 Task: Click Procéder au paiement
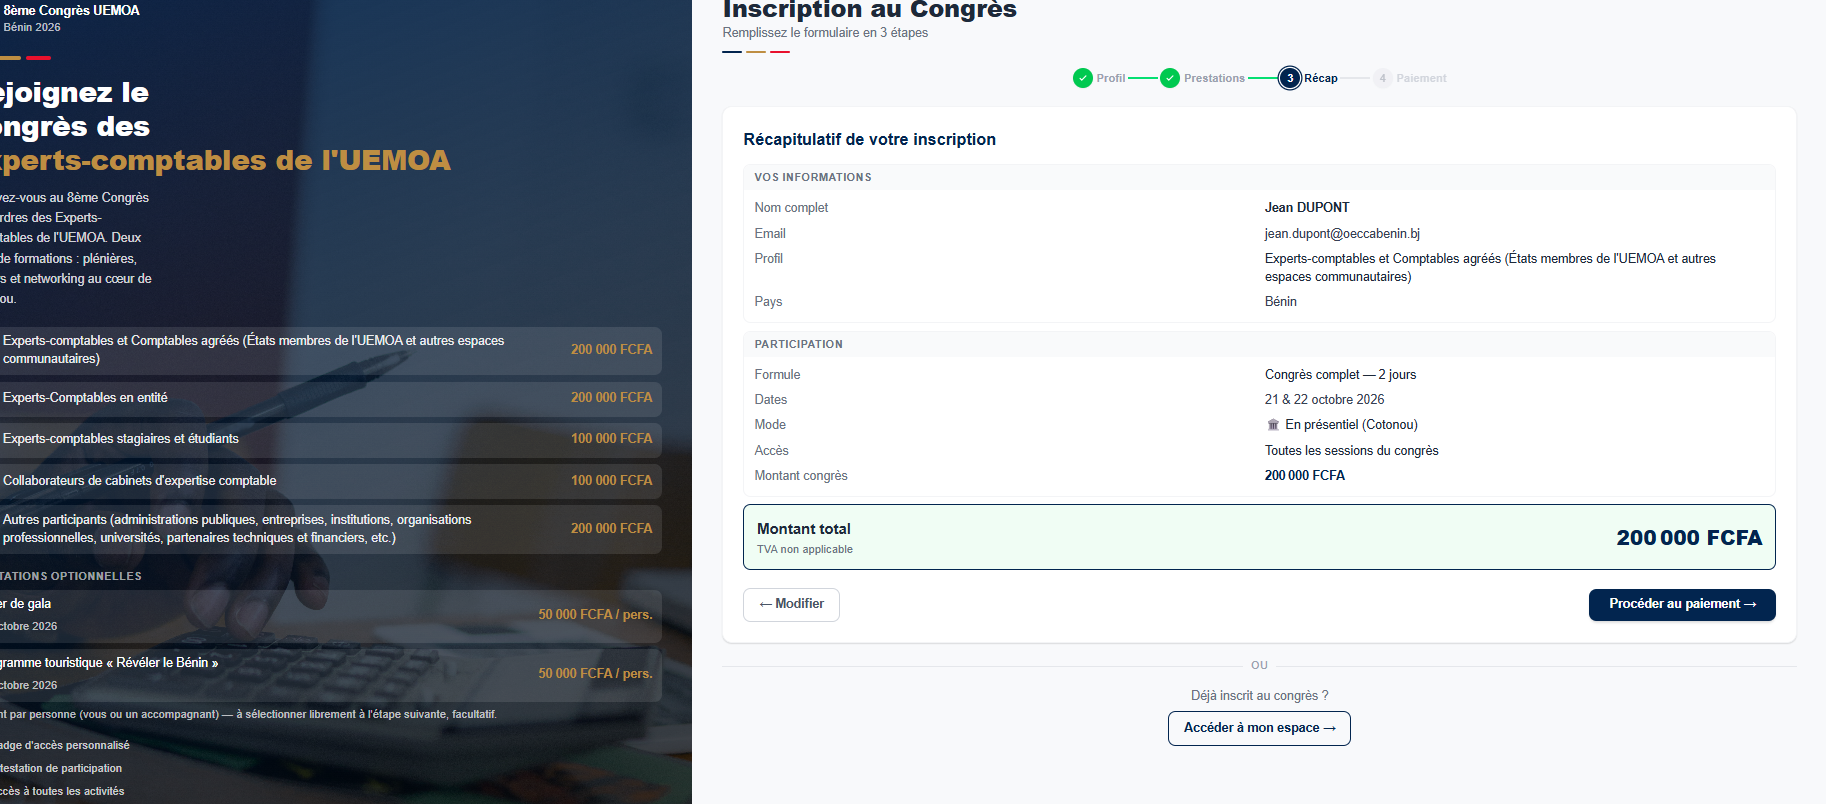tap(1682, 605)
